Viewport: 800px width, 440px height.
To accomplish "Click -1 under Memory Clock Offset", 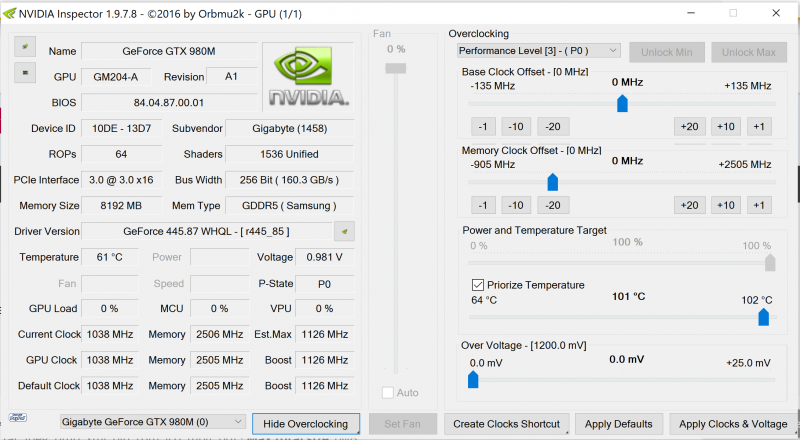I will coord(483,205).
